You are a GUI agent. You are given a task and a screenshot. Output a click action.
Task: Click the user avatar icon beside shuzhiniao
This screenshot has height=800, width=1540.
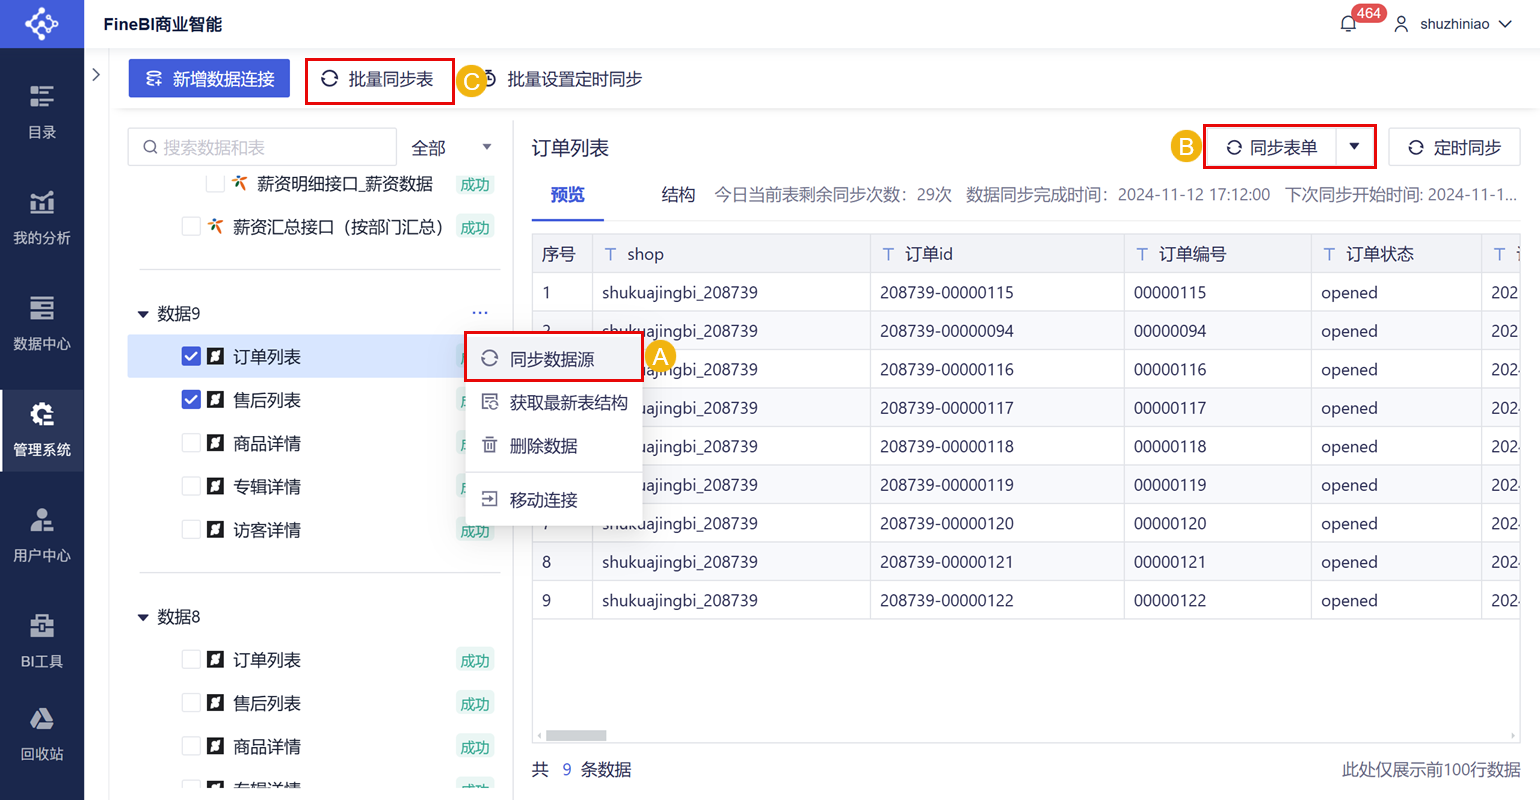click(1402, 24)
